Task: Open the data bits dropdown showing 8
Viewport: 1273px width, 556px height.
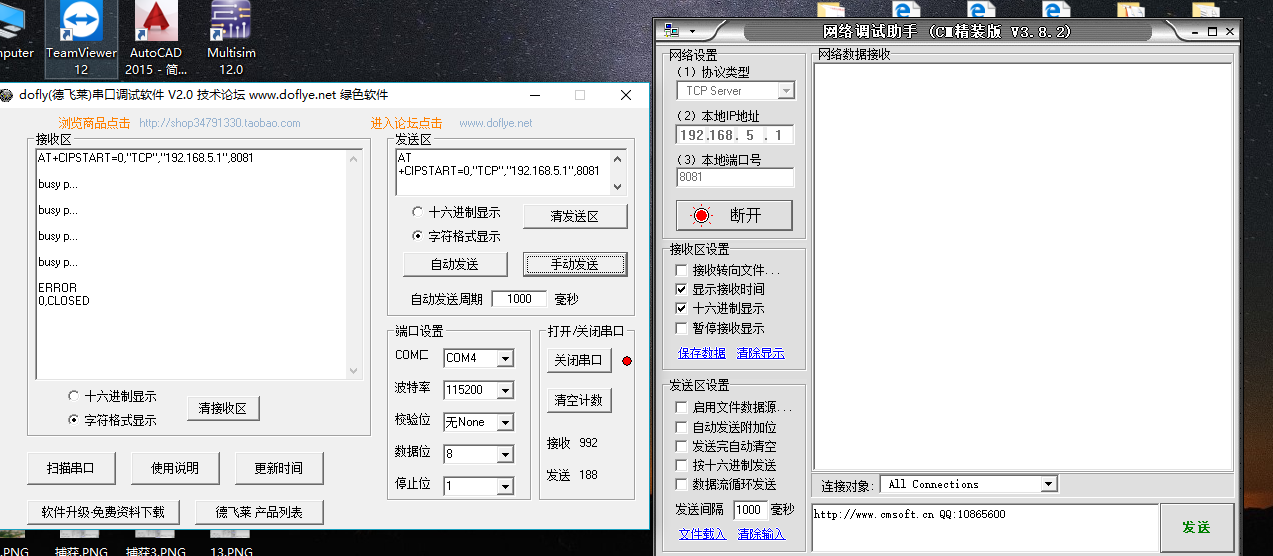Action: coord(505,454)
